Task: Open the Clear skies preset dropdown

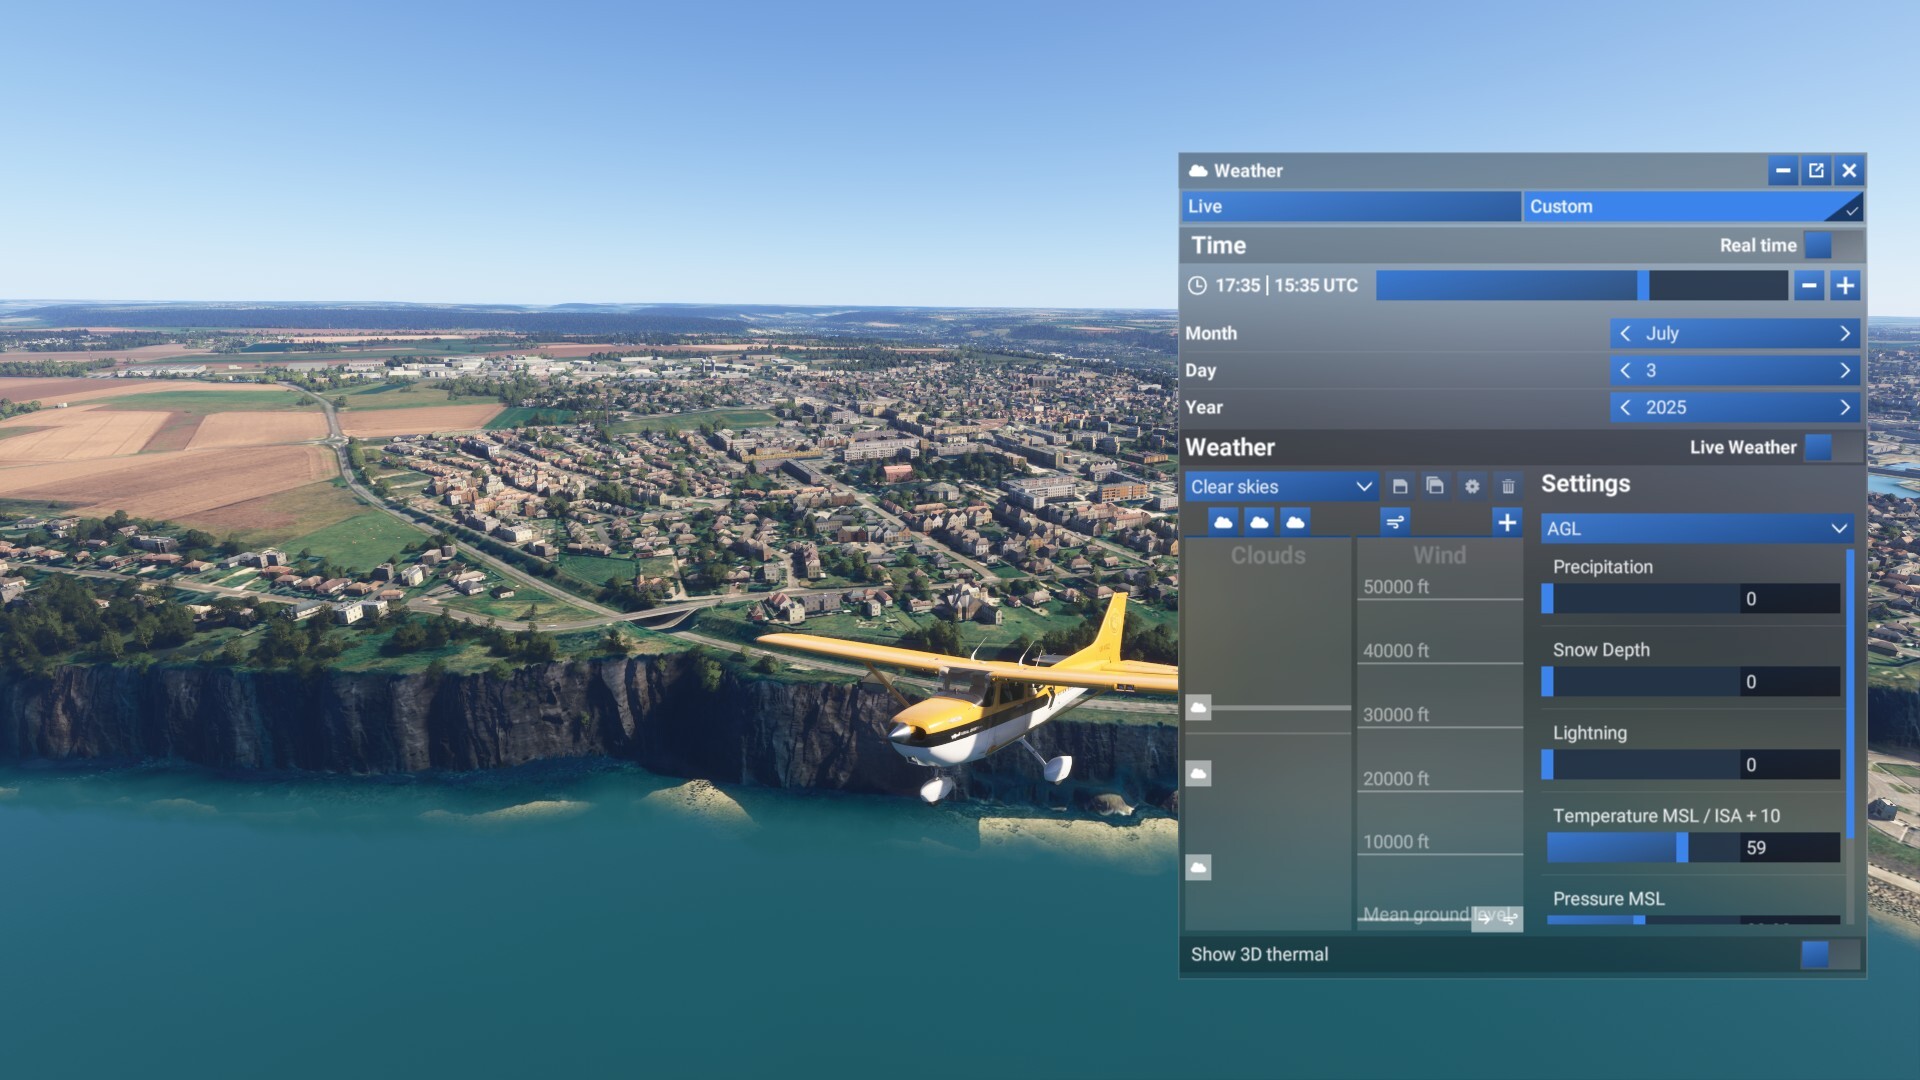Action: pyautogui.click(x=1280, y=487)
